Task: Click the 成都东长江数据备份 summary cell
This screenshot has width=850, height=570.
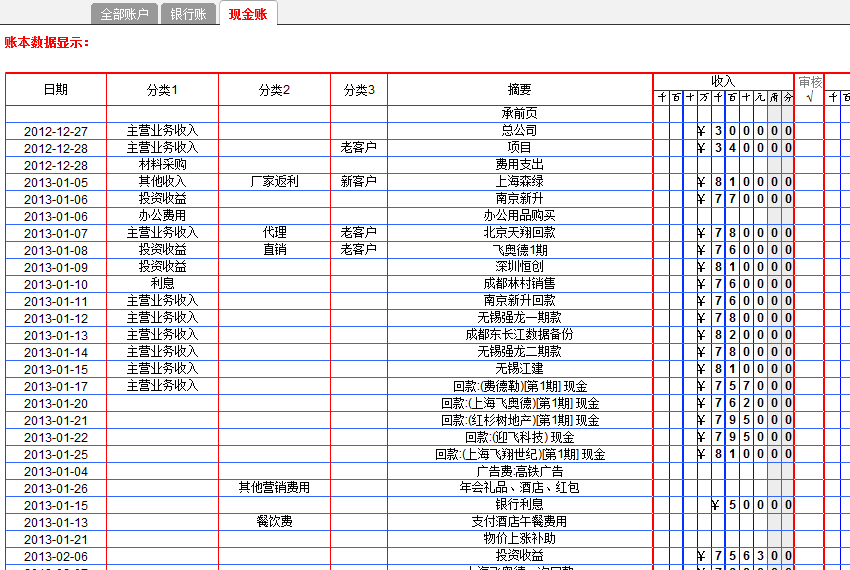Action: 520,335
